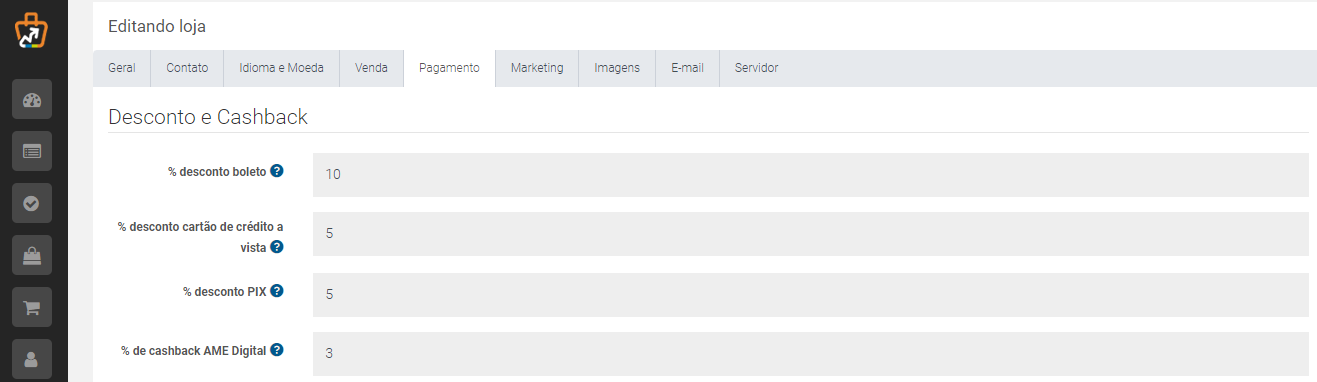This screenshot has width=1317, height=382.
Task: Switch to the Marketing tab
Action: coord(537,68)
